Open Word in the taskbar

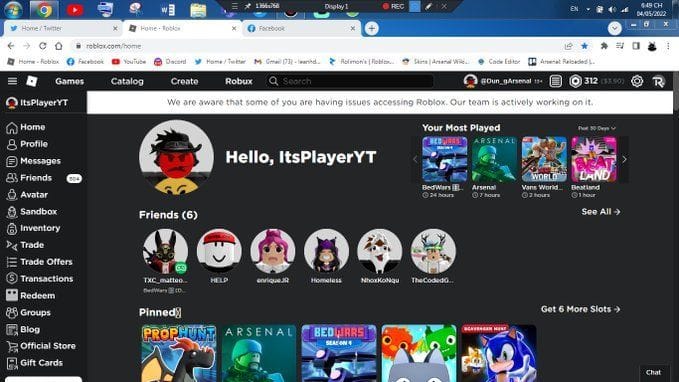167,9
